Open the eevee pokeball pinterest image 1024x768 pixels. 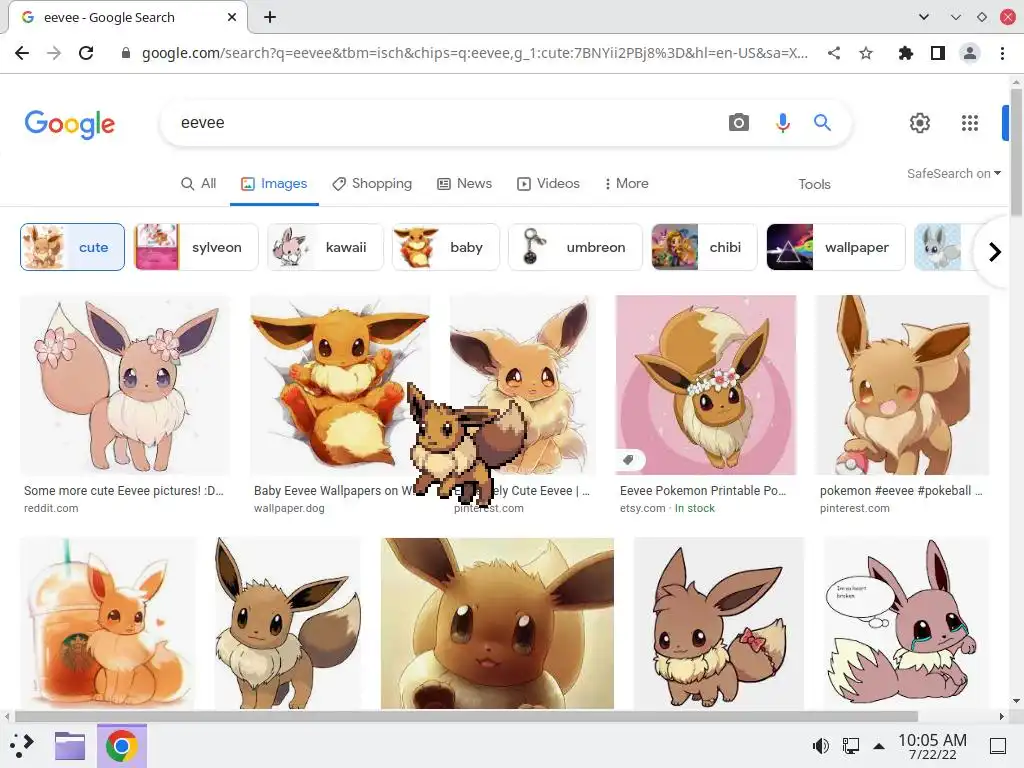[903, 385]
